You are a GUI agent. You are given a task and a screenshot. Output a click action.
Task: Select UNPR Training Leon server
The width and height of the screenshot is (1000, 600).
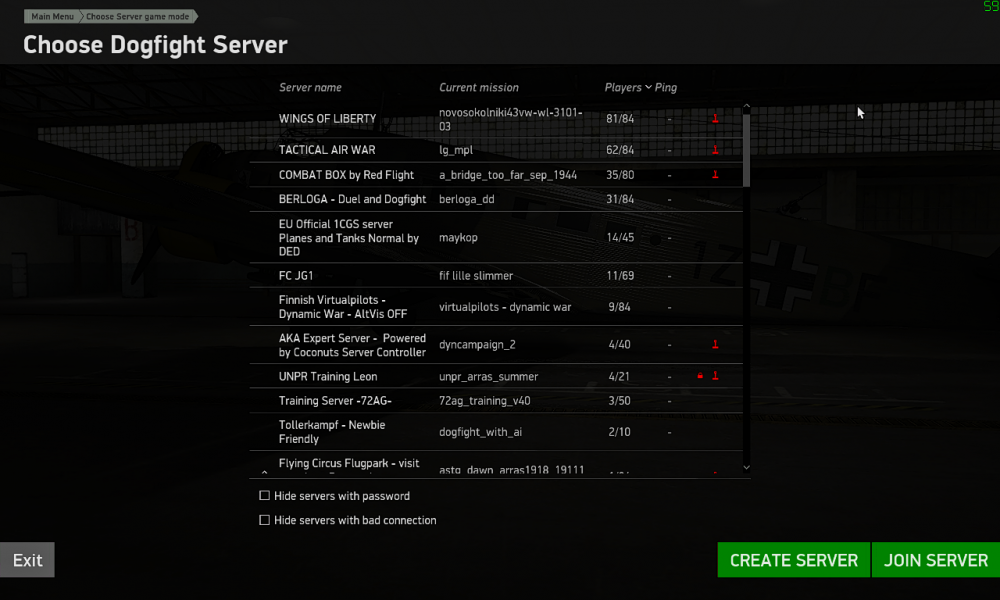click(x=496, y=376)
